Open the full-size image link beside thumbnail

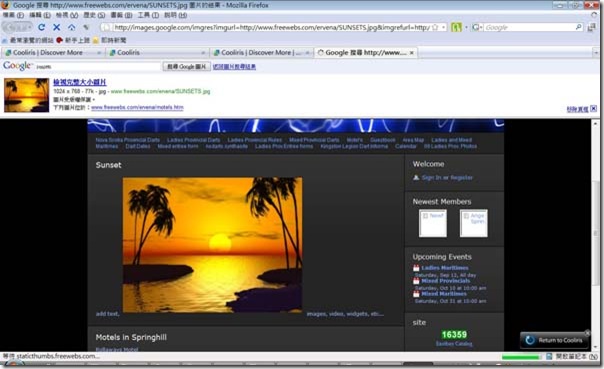tap(80, 82)
